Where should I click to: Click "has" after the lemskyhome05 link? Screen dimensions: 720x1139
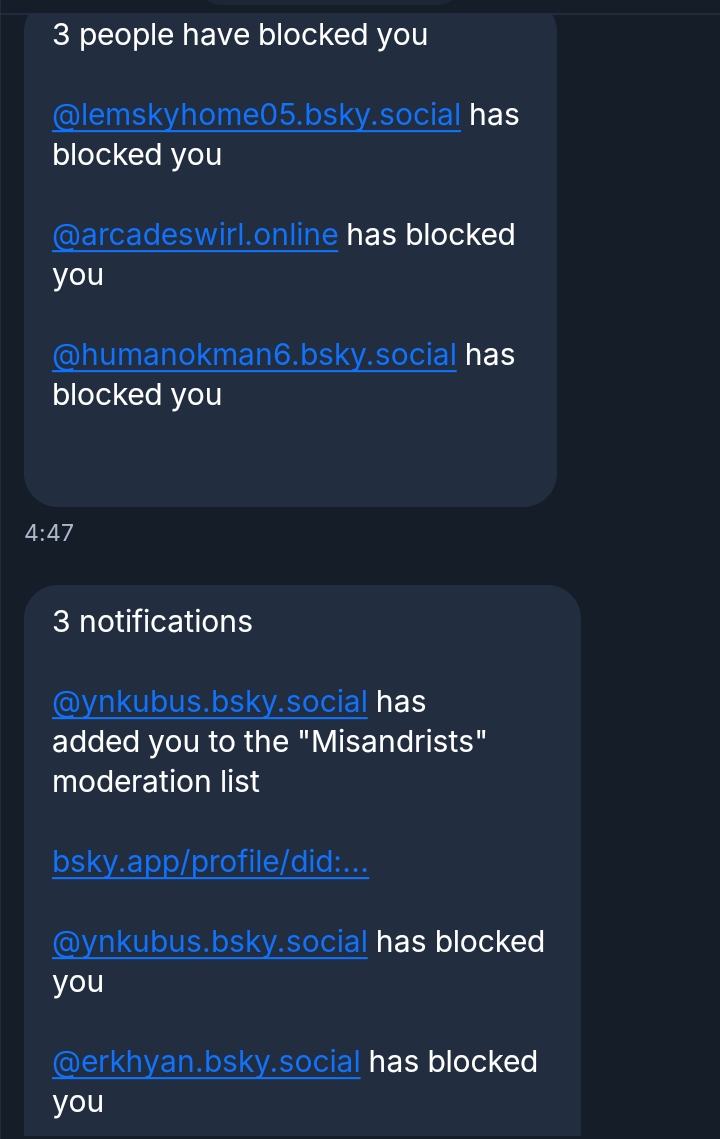(495, 115)
